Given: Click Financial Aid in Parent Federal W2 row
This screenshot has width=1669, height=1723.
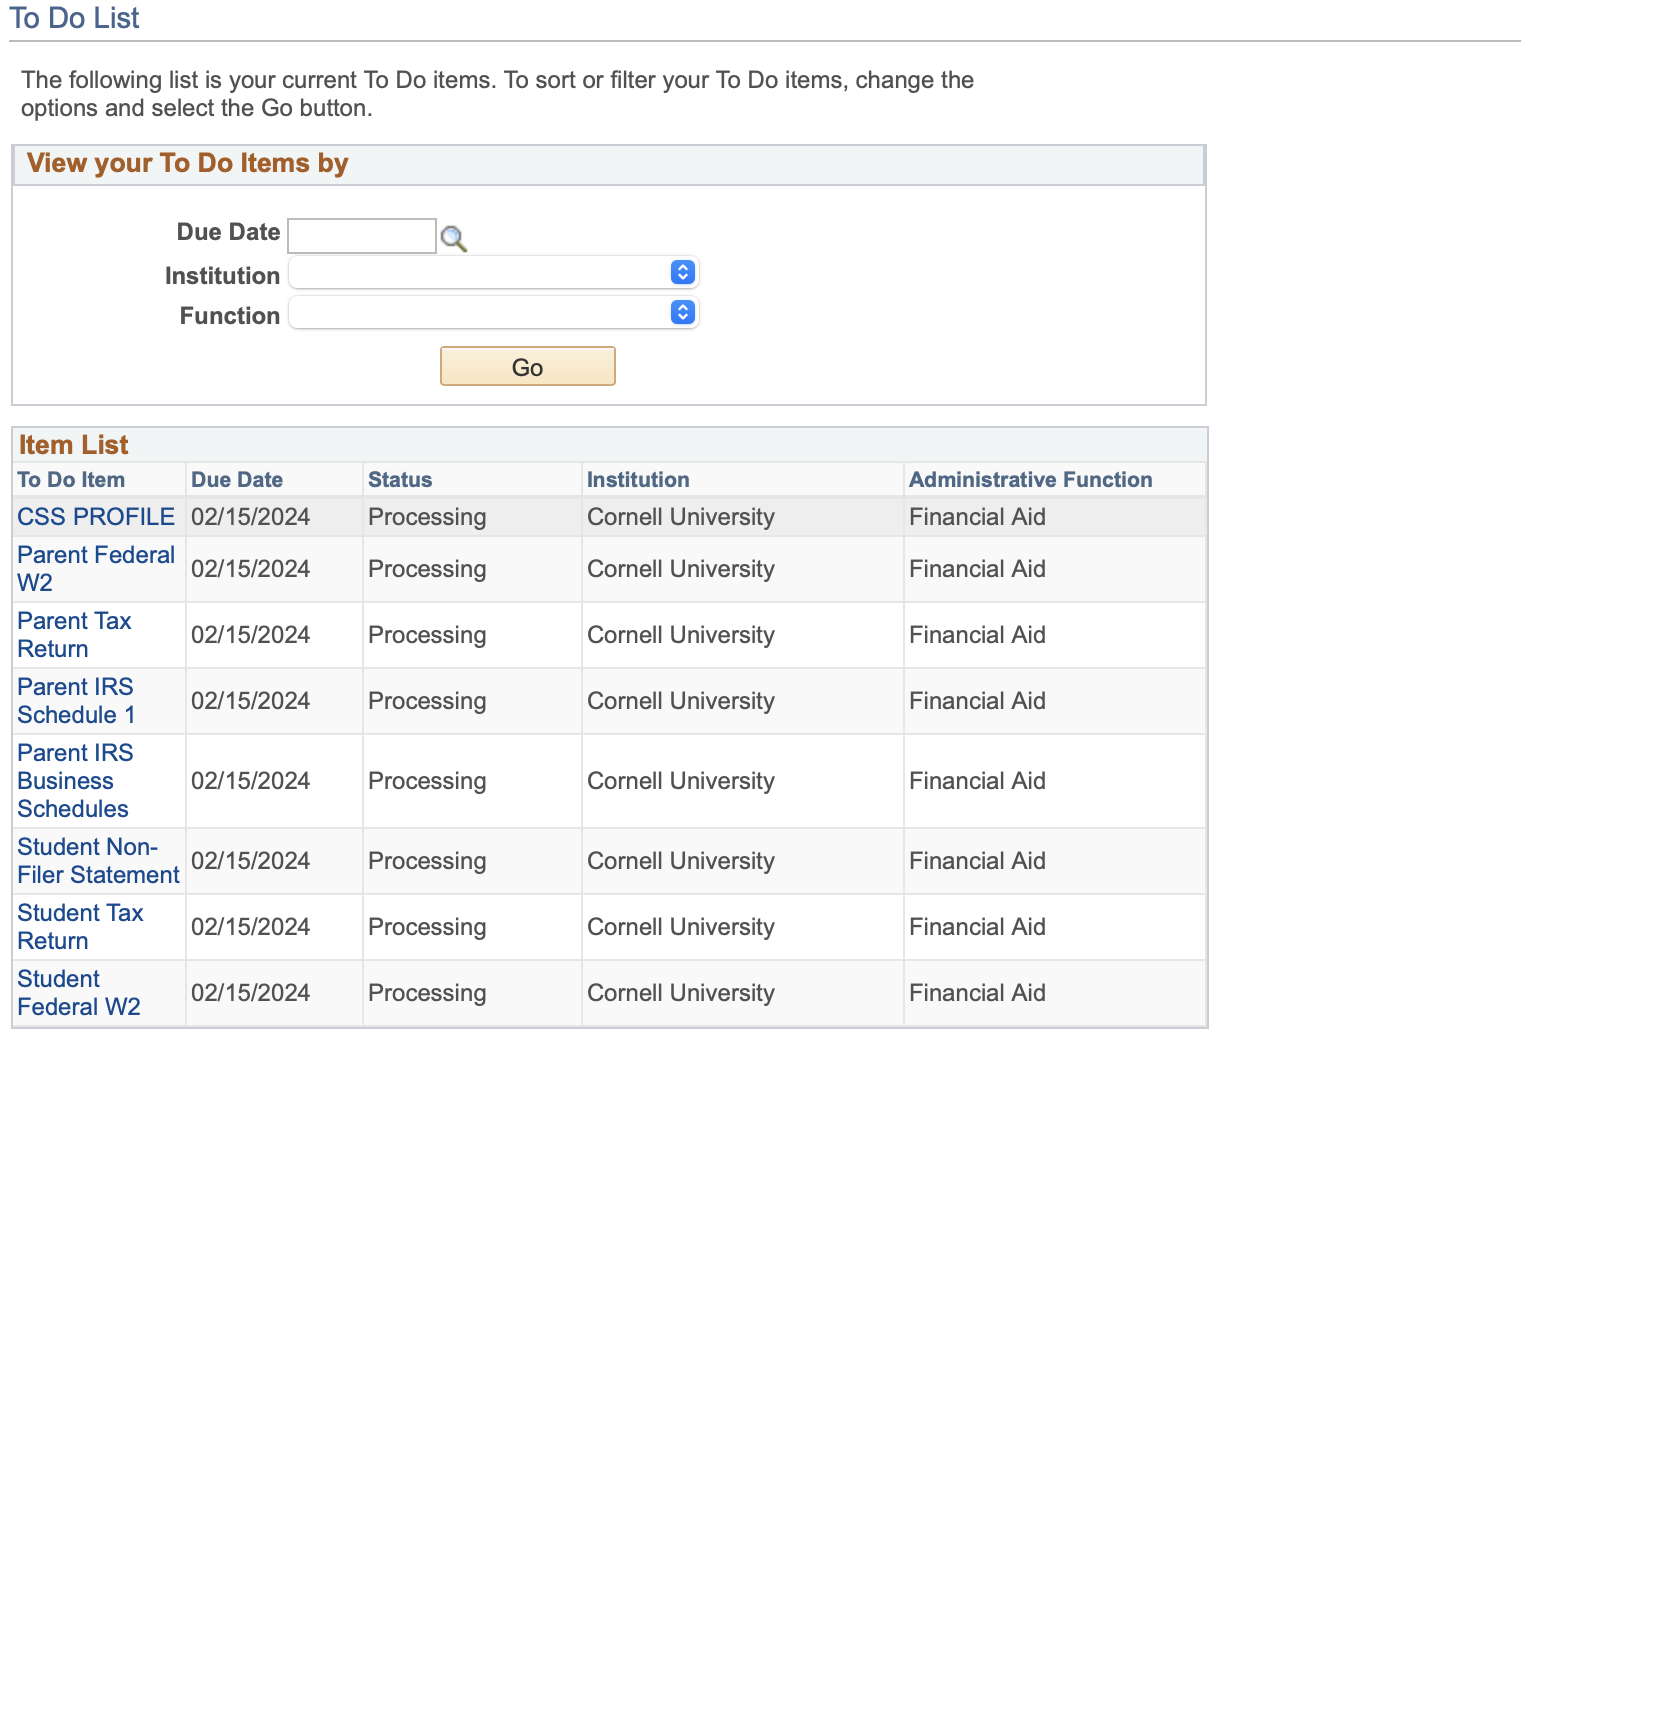Looking at the screenshot, I should 977,569.
